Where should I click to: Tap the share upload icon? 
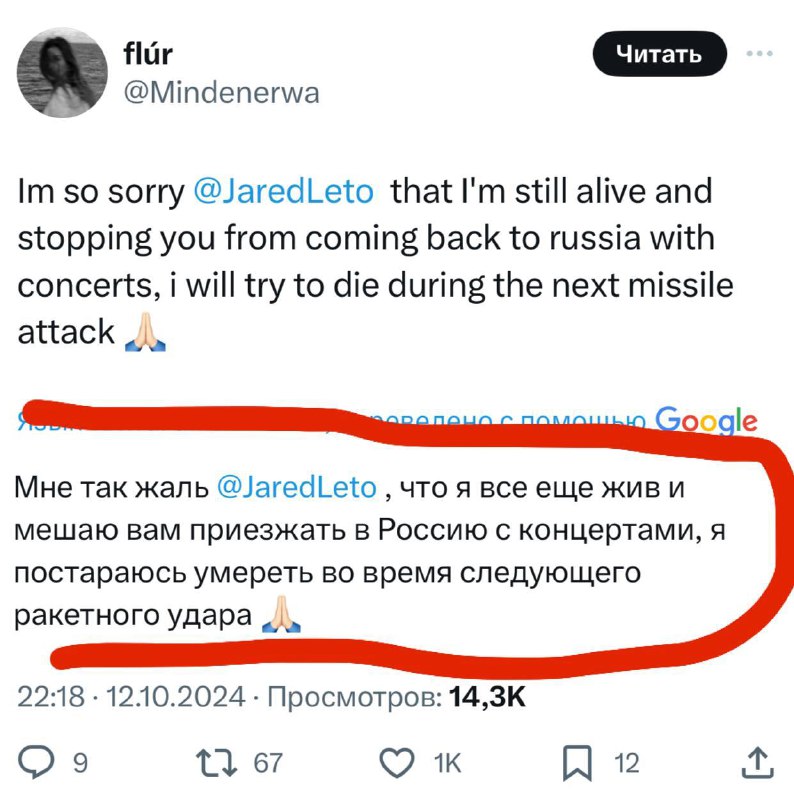coord(757,762)
